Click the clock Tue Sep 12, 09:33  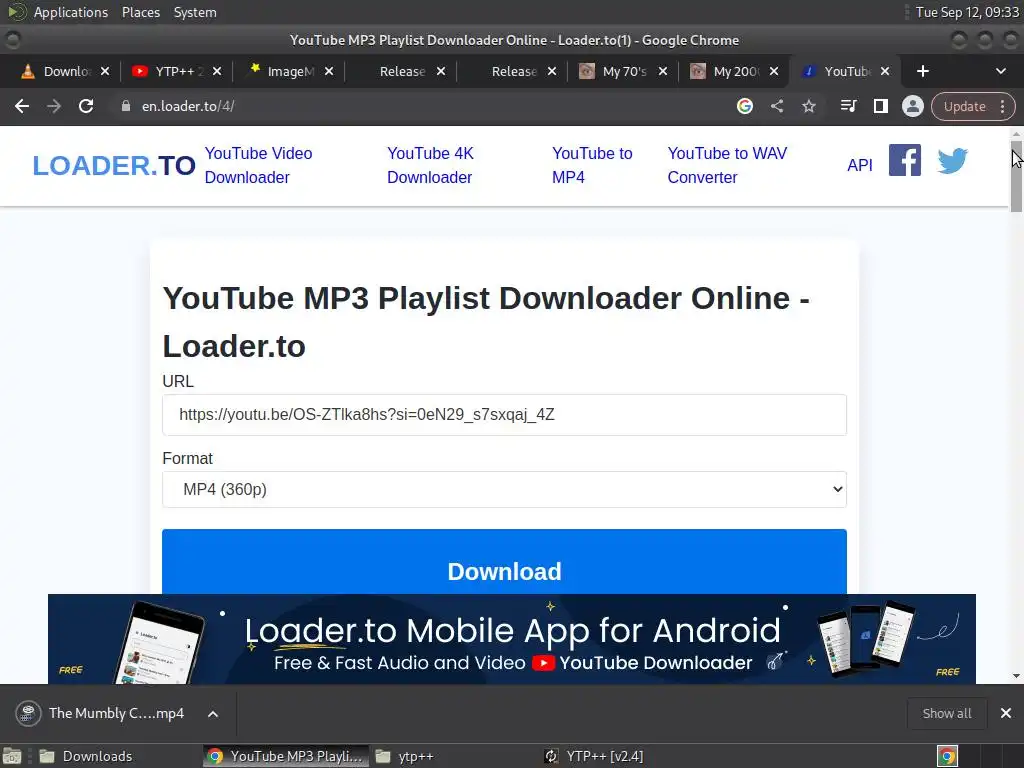(967, 12)
